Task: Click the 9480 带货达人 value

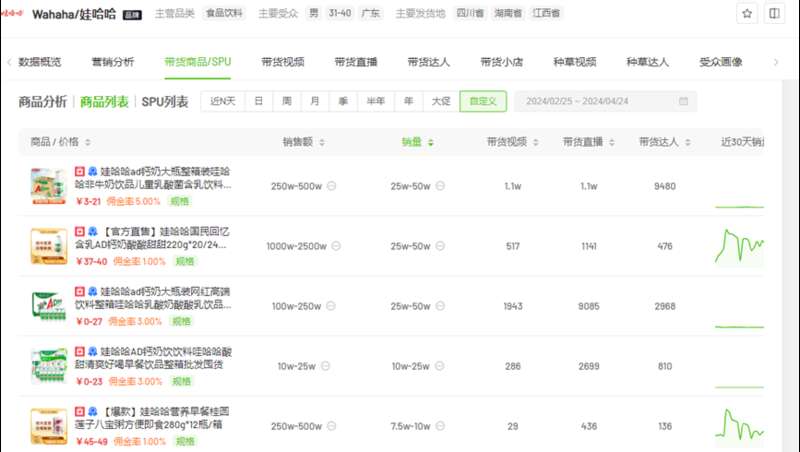Action: pos(665,186)
